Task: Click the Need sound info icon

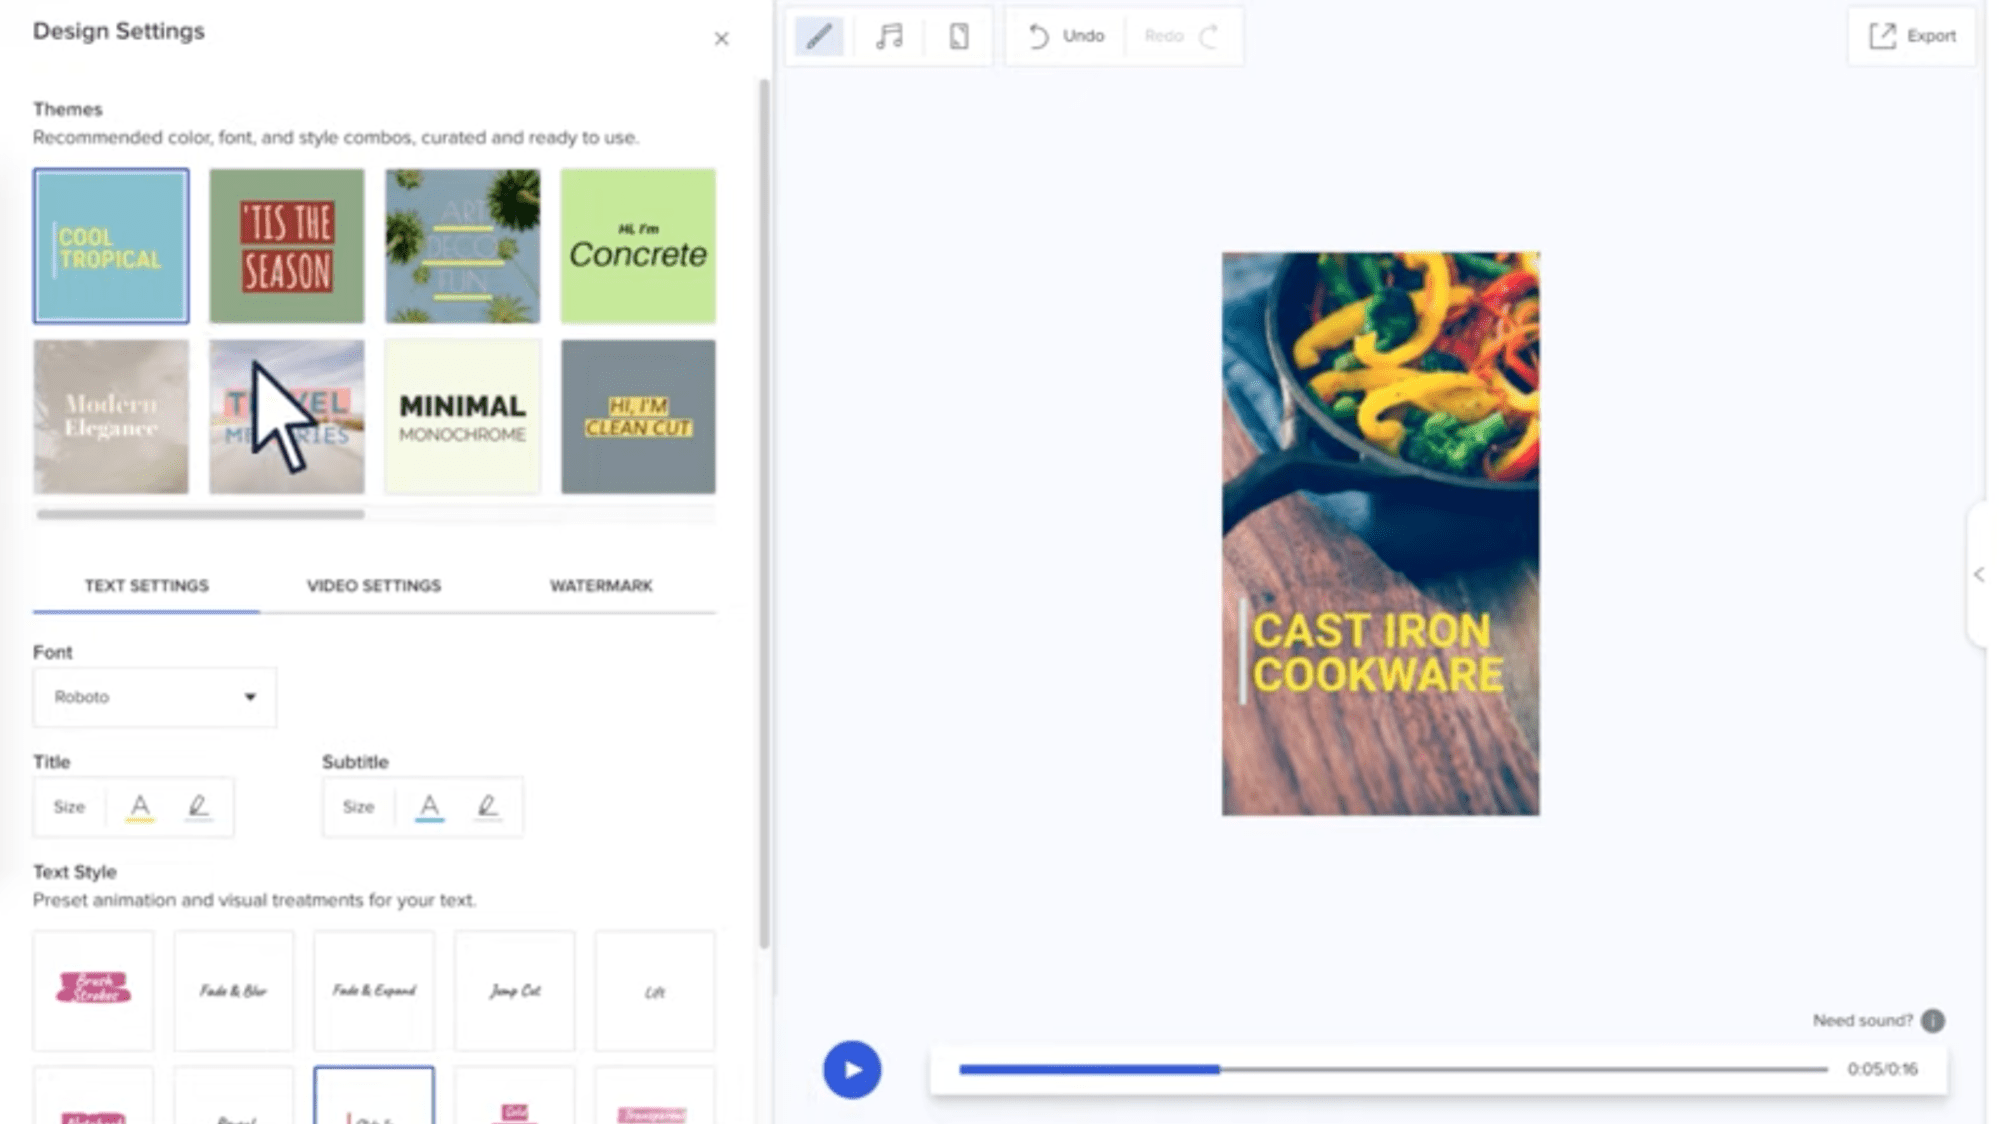Action: (1933, 1021)
